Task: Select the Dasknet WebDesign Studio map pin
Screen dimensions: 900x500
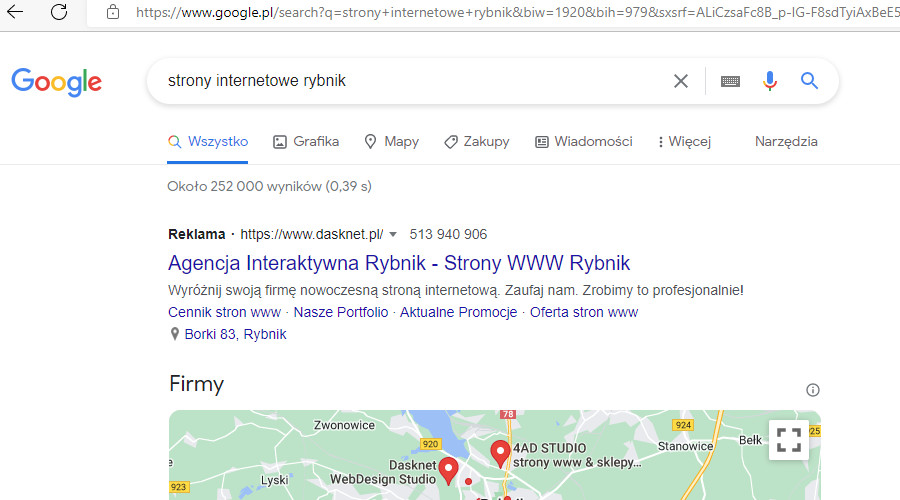Action: coord(448,470)
